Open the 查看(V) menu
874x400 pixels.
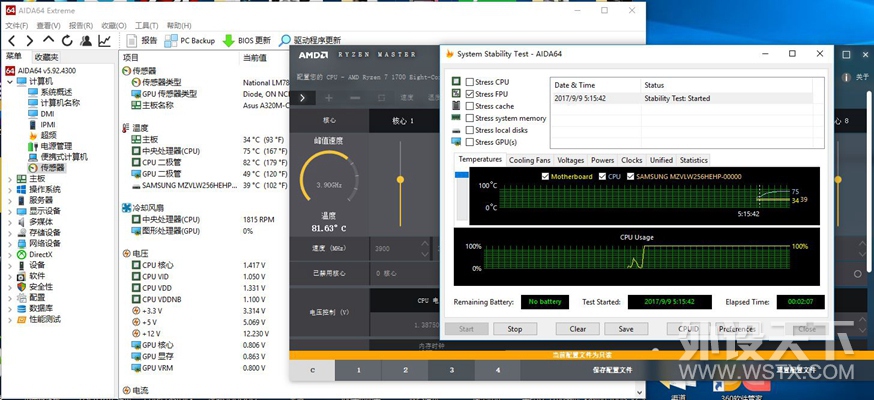pyautogui.click(x=48, y=26)
